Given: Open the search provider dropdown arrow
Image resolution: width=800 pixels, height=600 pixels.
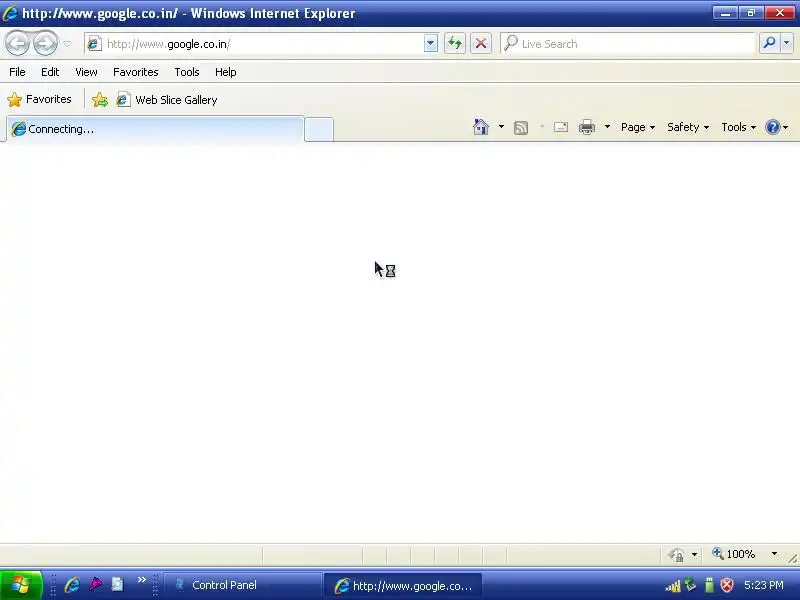Looking at the screenshot, I should tap(787, 44).
